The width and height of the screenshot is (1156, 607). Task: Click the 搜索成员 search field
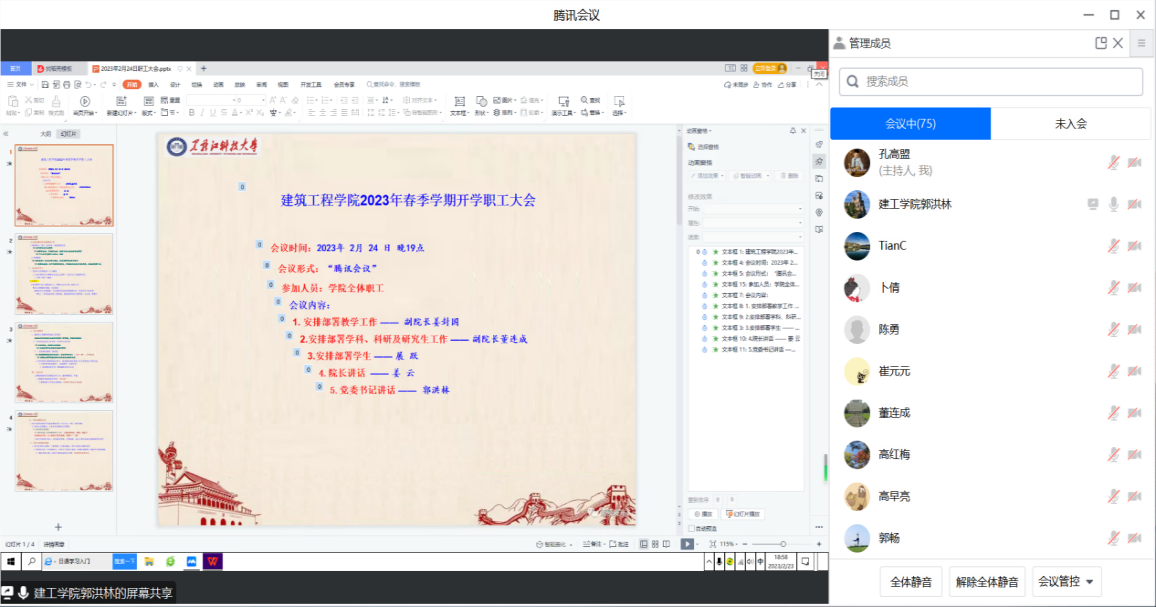[990, 81]
